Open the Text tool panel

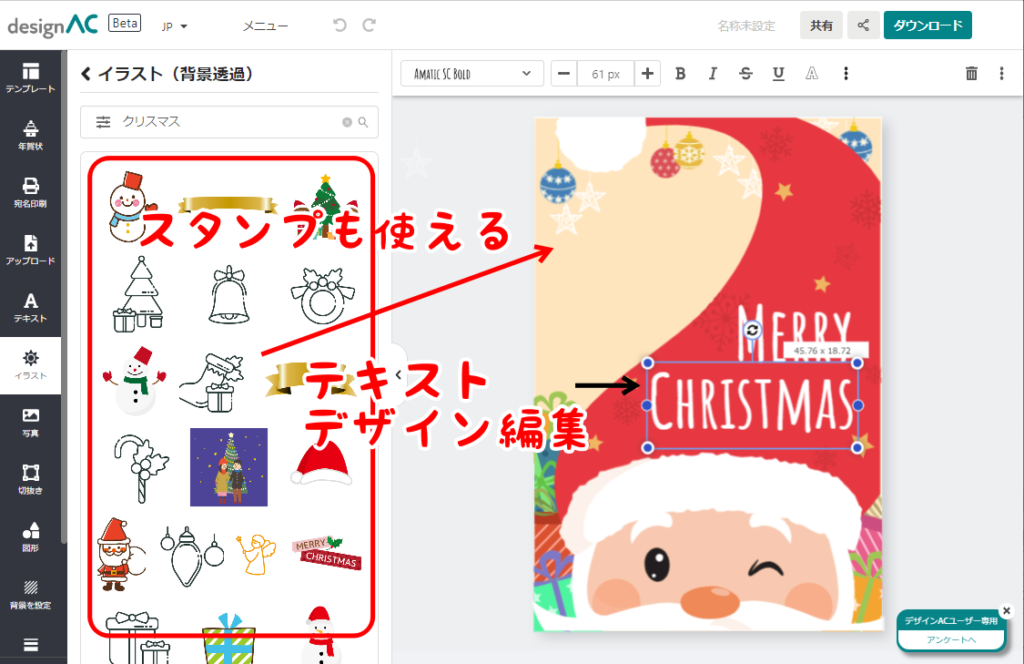(x=30, y=306)
